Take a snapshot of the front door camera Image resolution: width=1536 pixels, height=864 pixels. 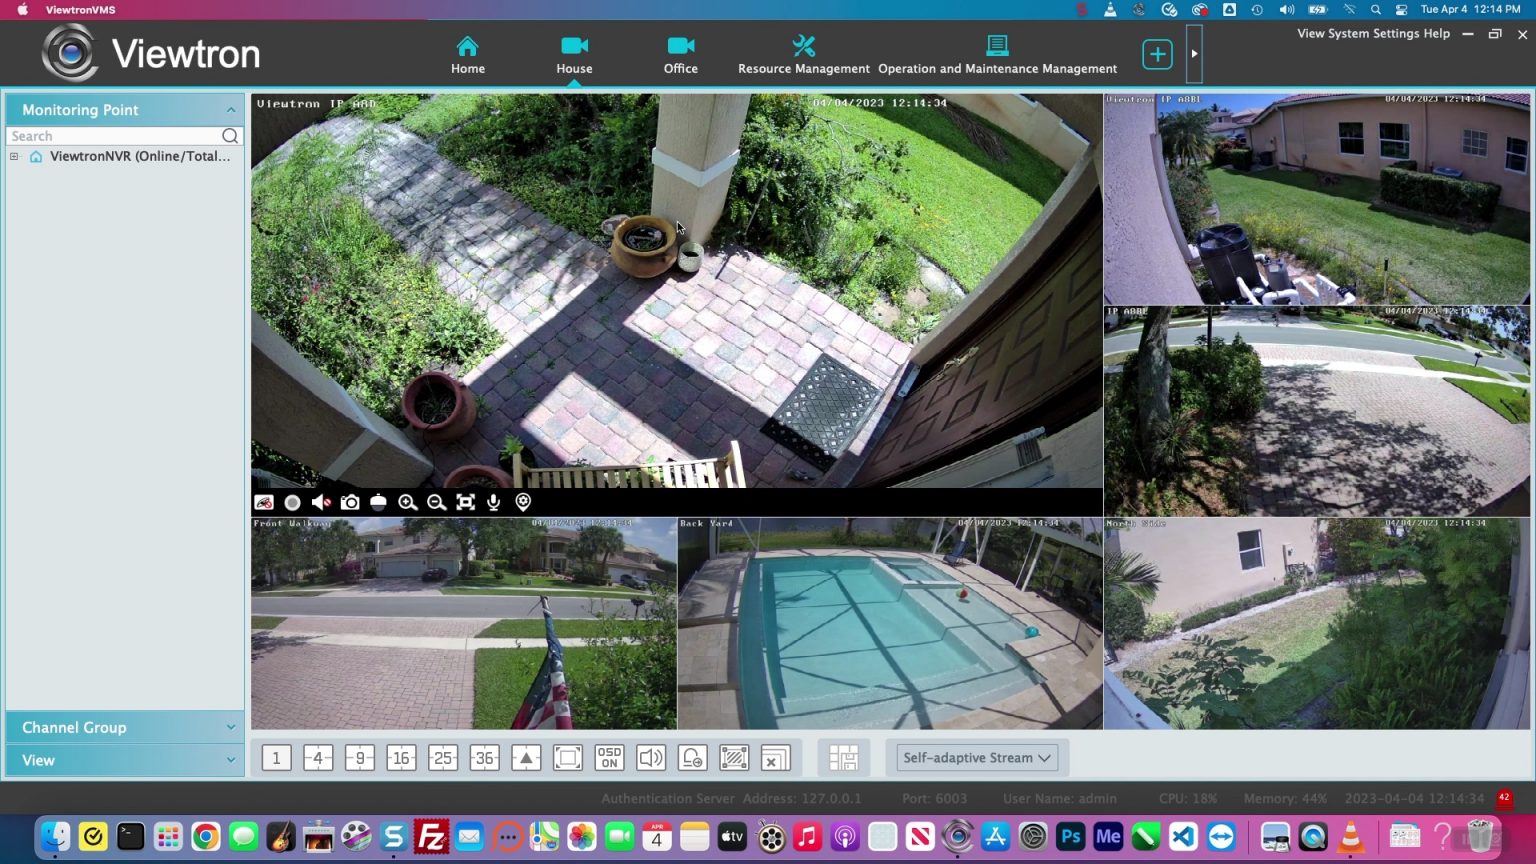point(349,502)
